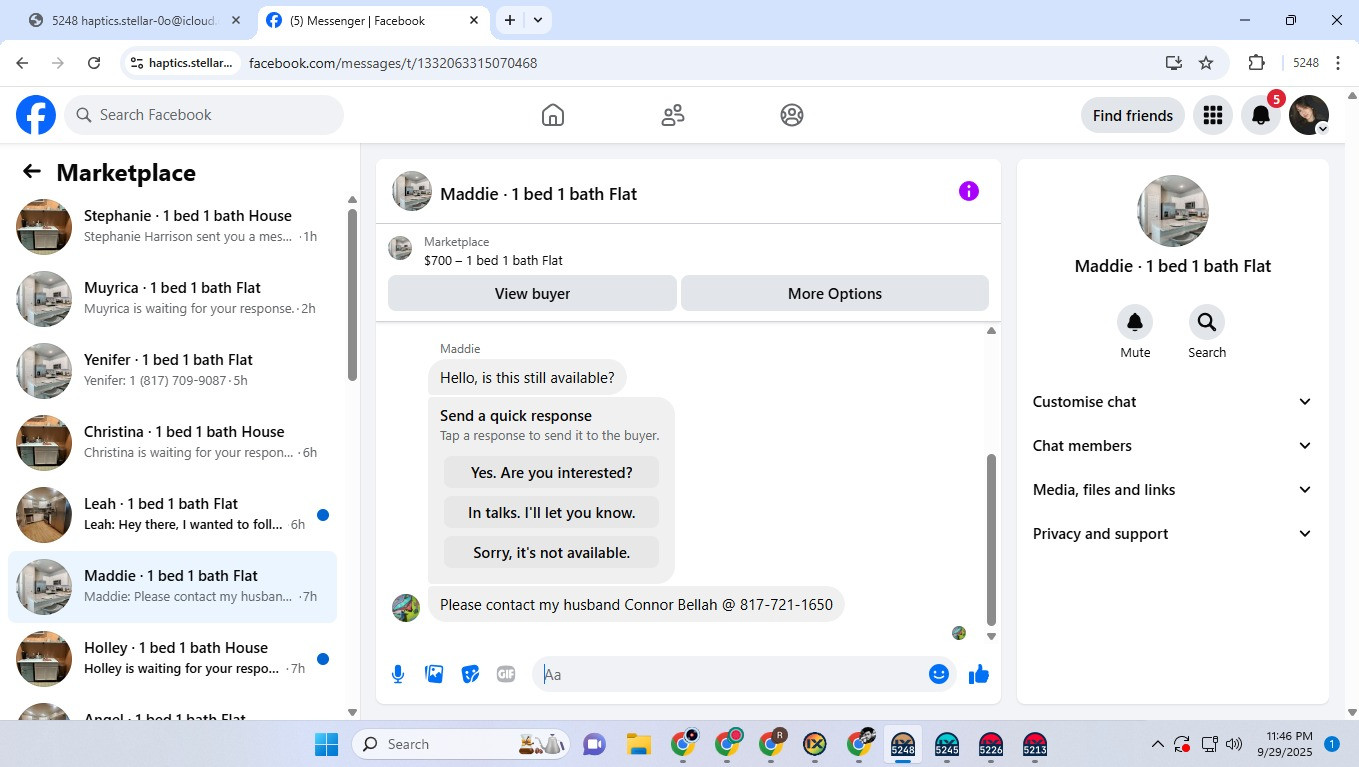
Task: Bookmark this page with star icon
Action: tap(1206, 63)
